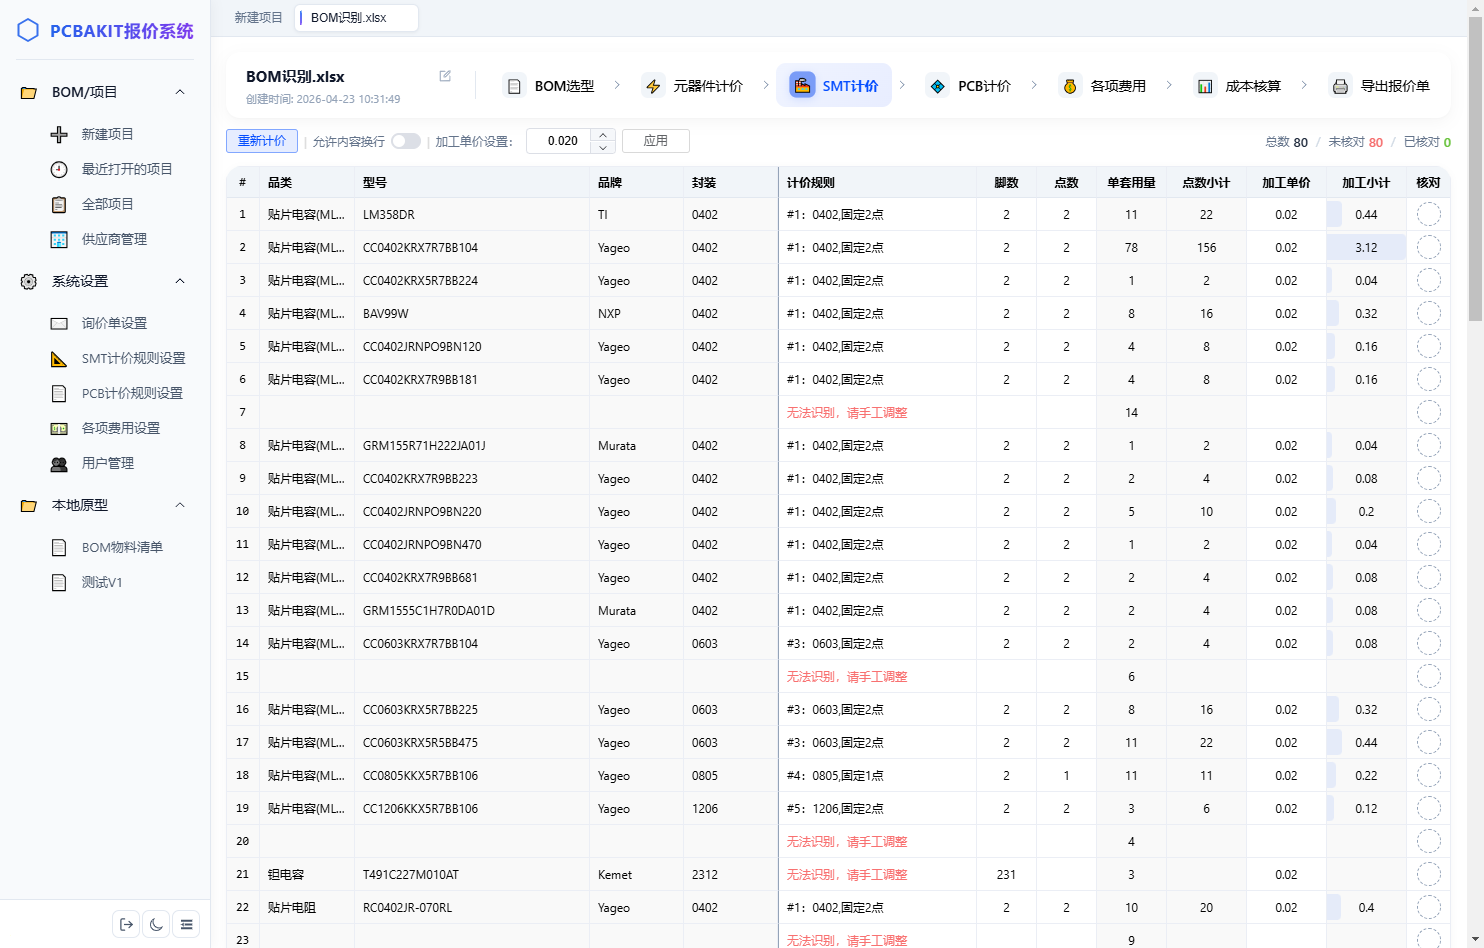Click the users icon beside 用户管理
The height and width of the screenshot is (948, 1484).
(x=59, y=463)
